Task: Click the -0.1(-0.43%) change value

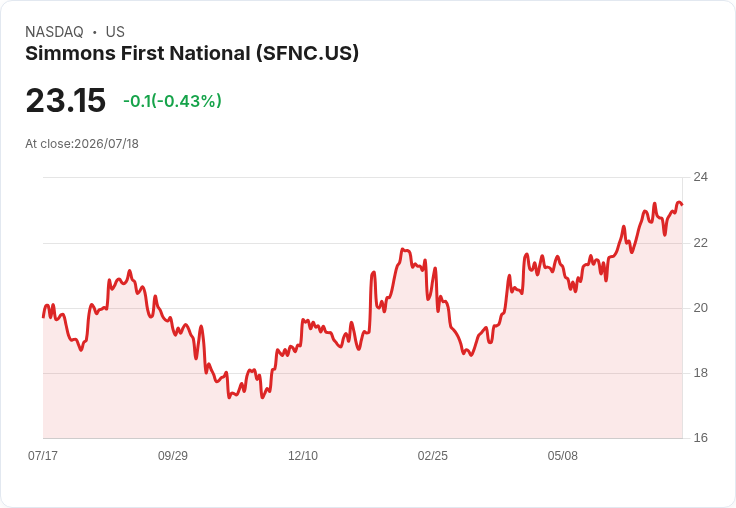Action: coord(172,101)
